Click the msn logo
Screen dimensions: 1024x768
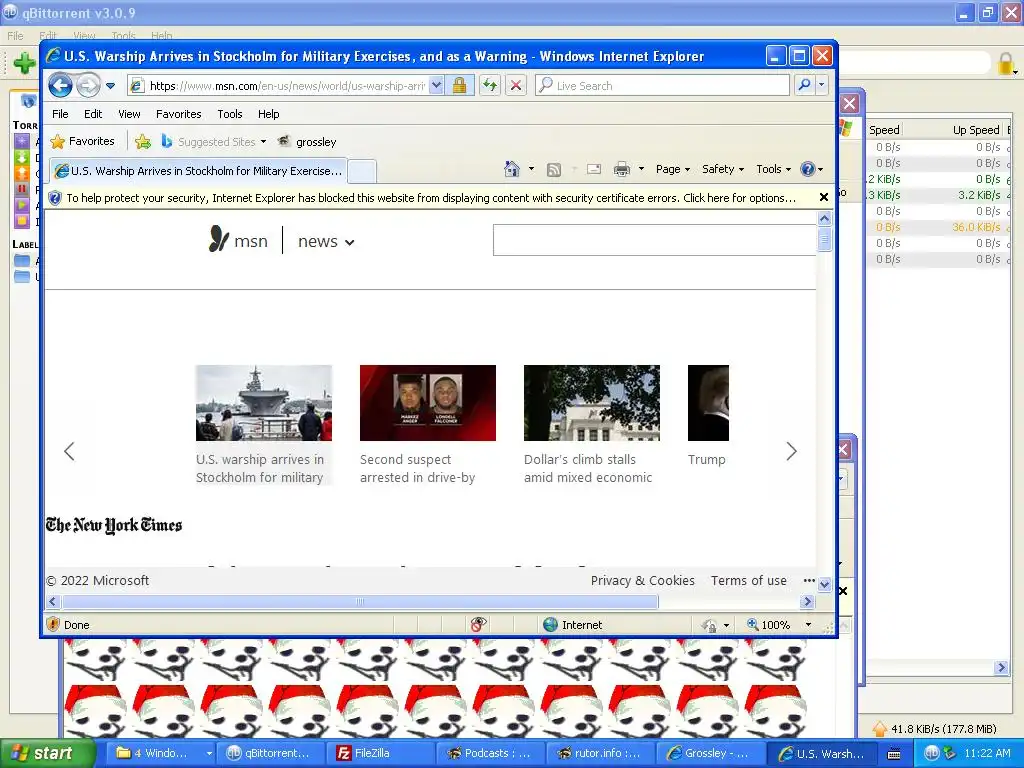(238, 240)
